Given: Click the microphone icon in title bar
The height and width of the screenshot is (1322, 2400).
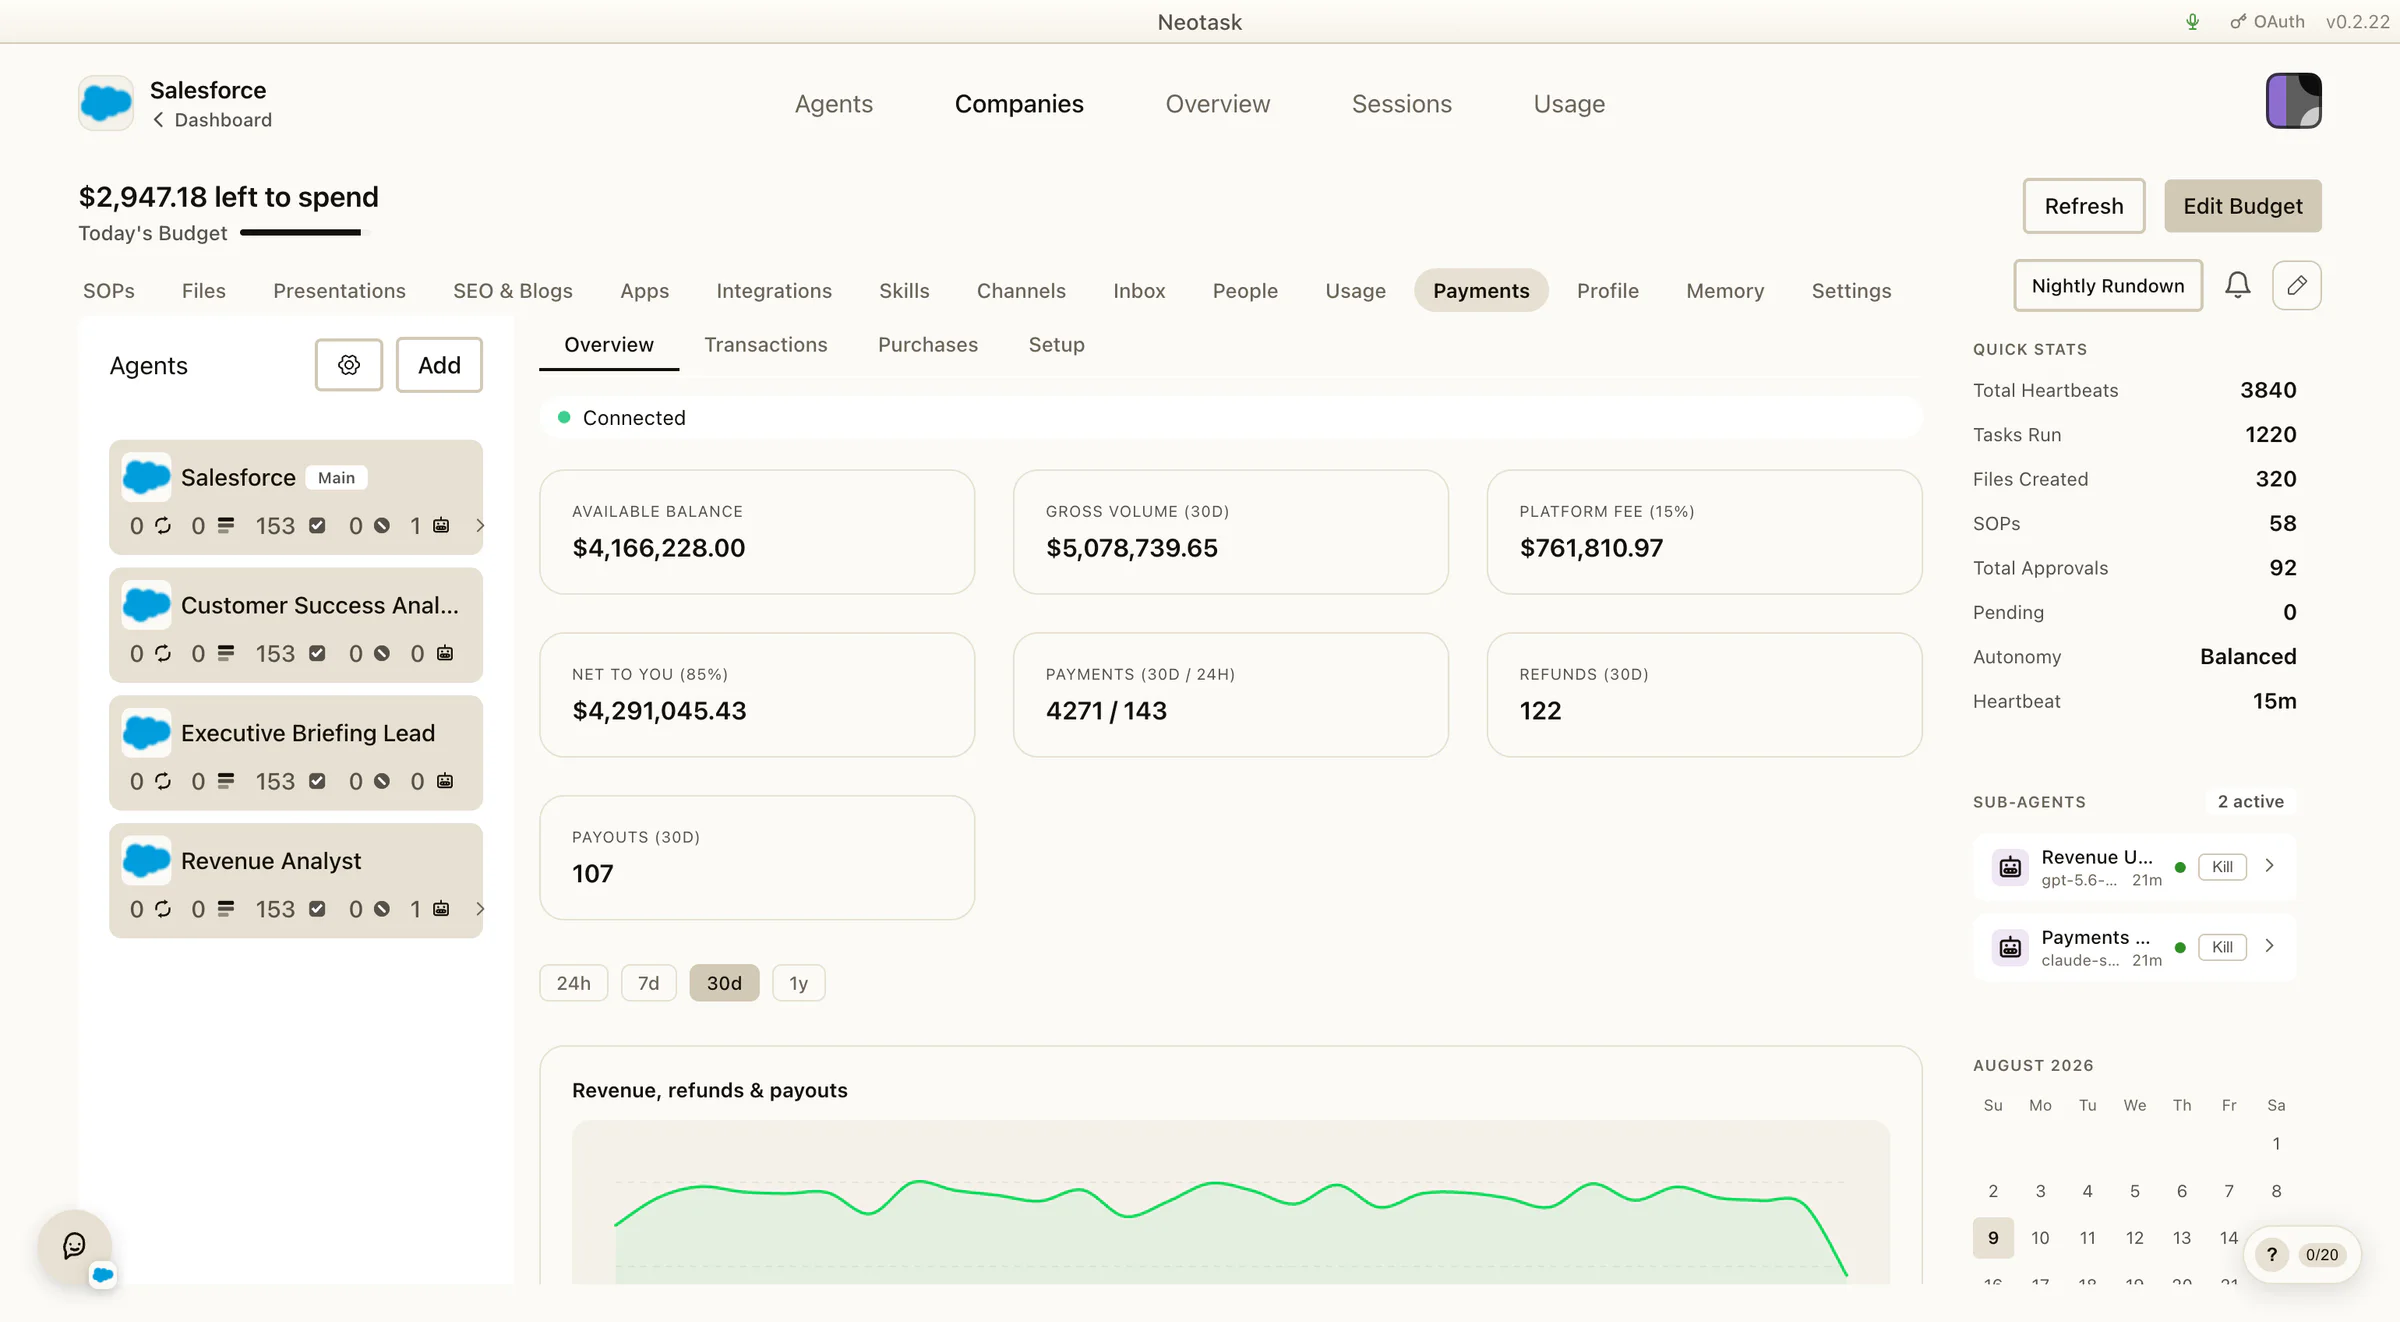Looking at the screenshot, I should coord(2192,22).
